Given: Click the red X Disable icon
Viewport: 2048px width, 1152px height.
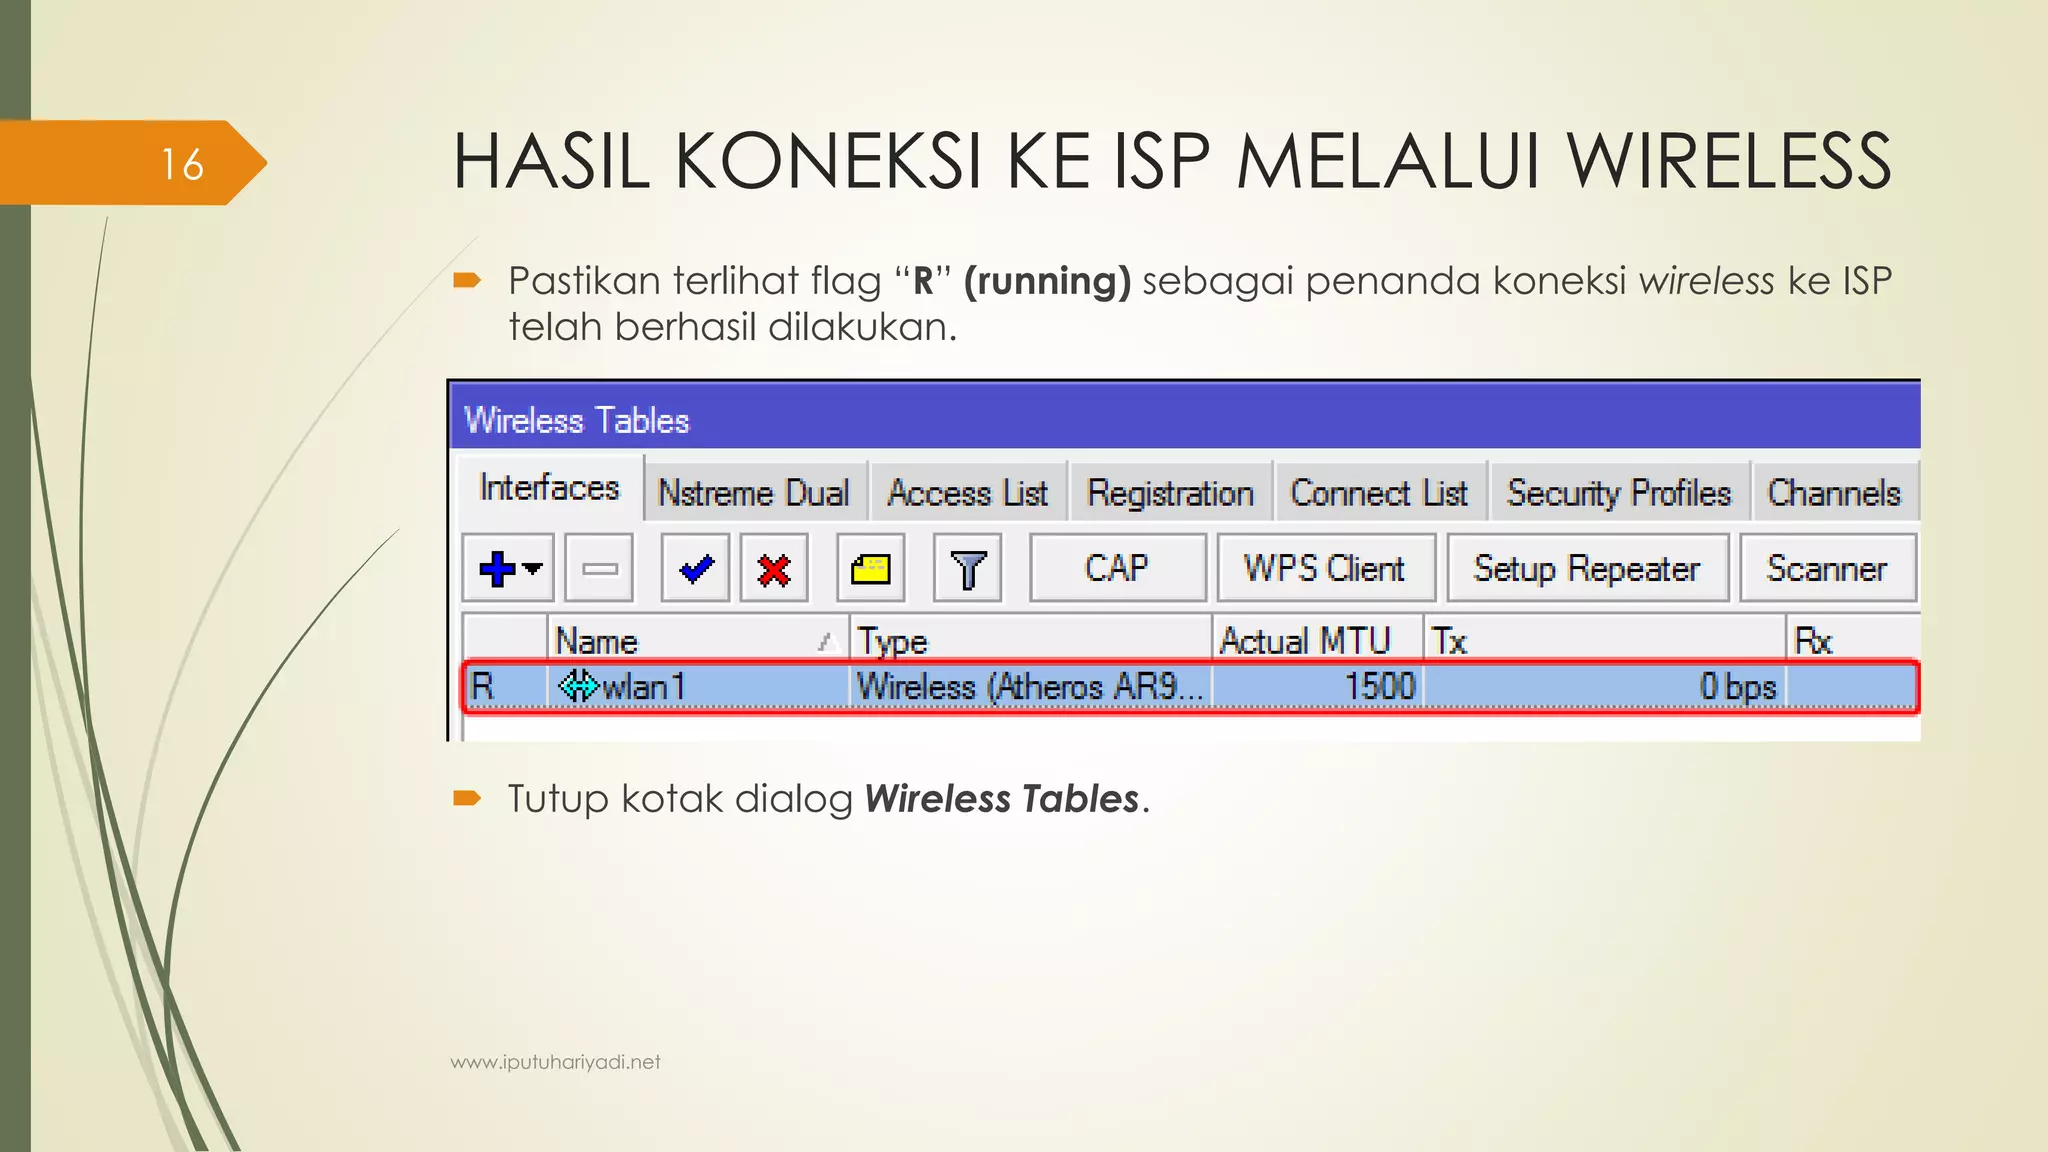Looking at the screenshot, I should point(774,568).
